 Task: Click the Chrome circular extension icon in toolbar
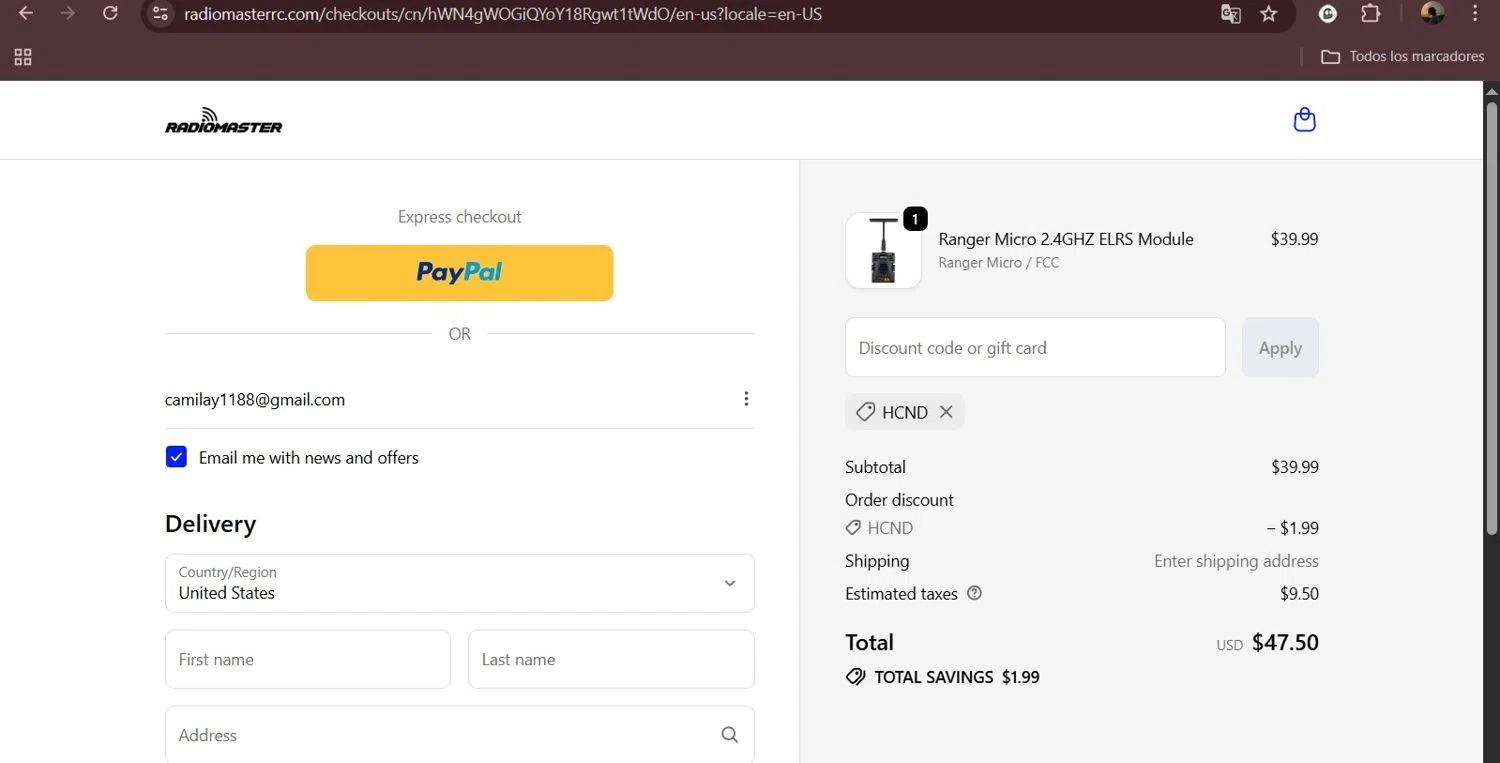point(1328,14)
